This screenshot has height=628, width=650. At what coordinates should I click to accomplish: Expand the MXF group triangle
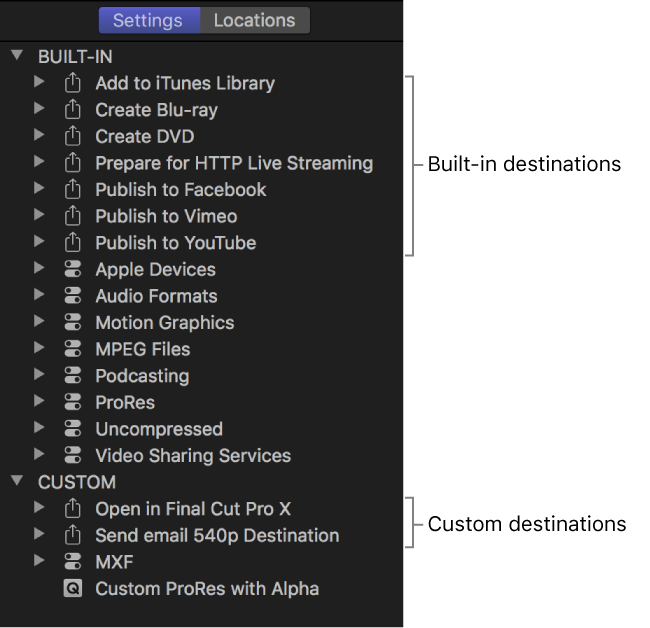39,560
